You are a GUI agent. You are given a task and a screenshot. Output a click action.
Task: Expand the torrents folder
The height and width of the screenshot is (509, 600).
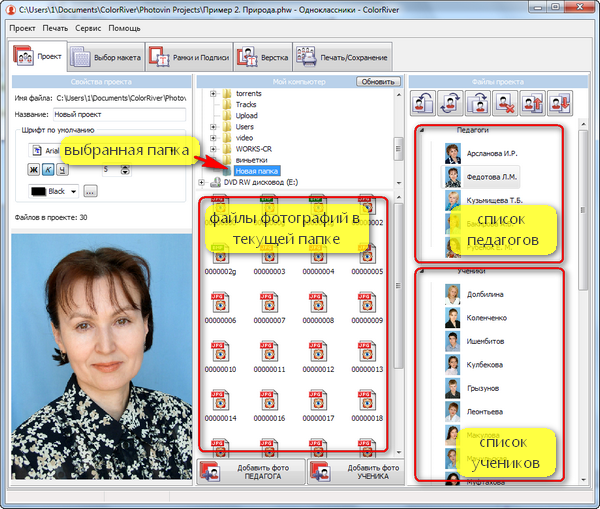click(213, 93)
